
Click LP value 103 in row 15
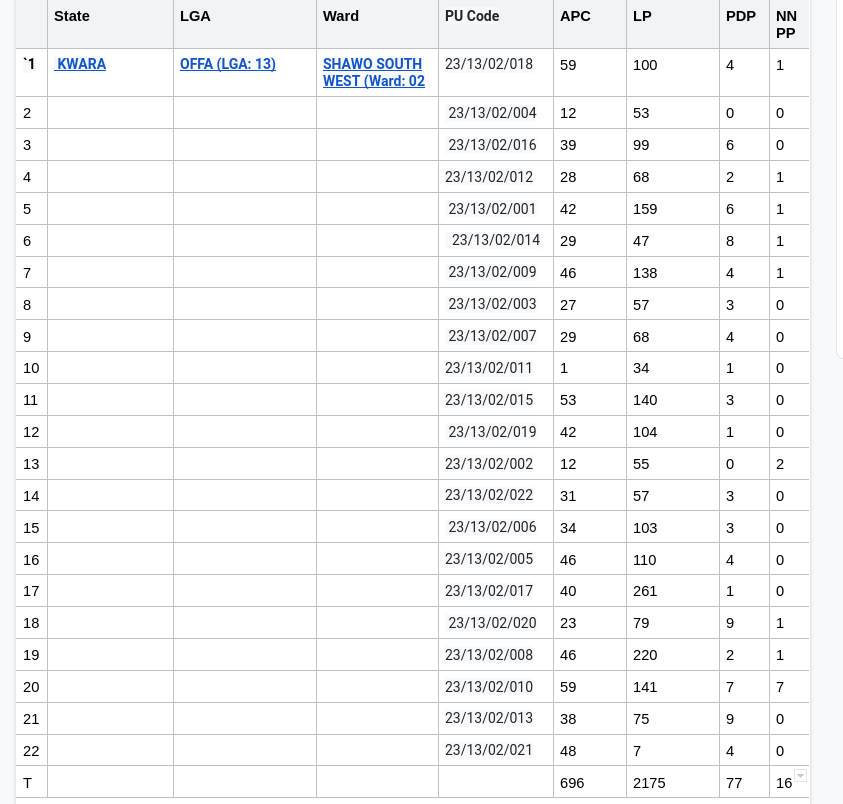645,528
